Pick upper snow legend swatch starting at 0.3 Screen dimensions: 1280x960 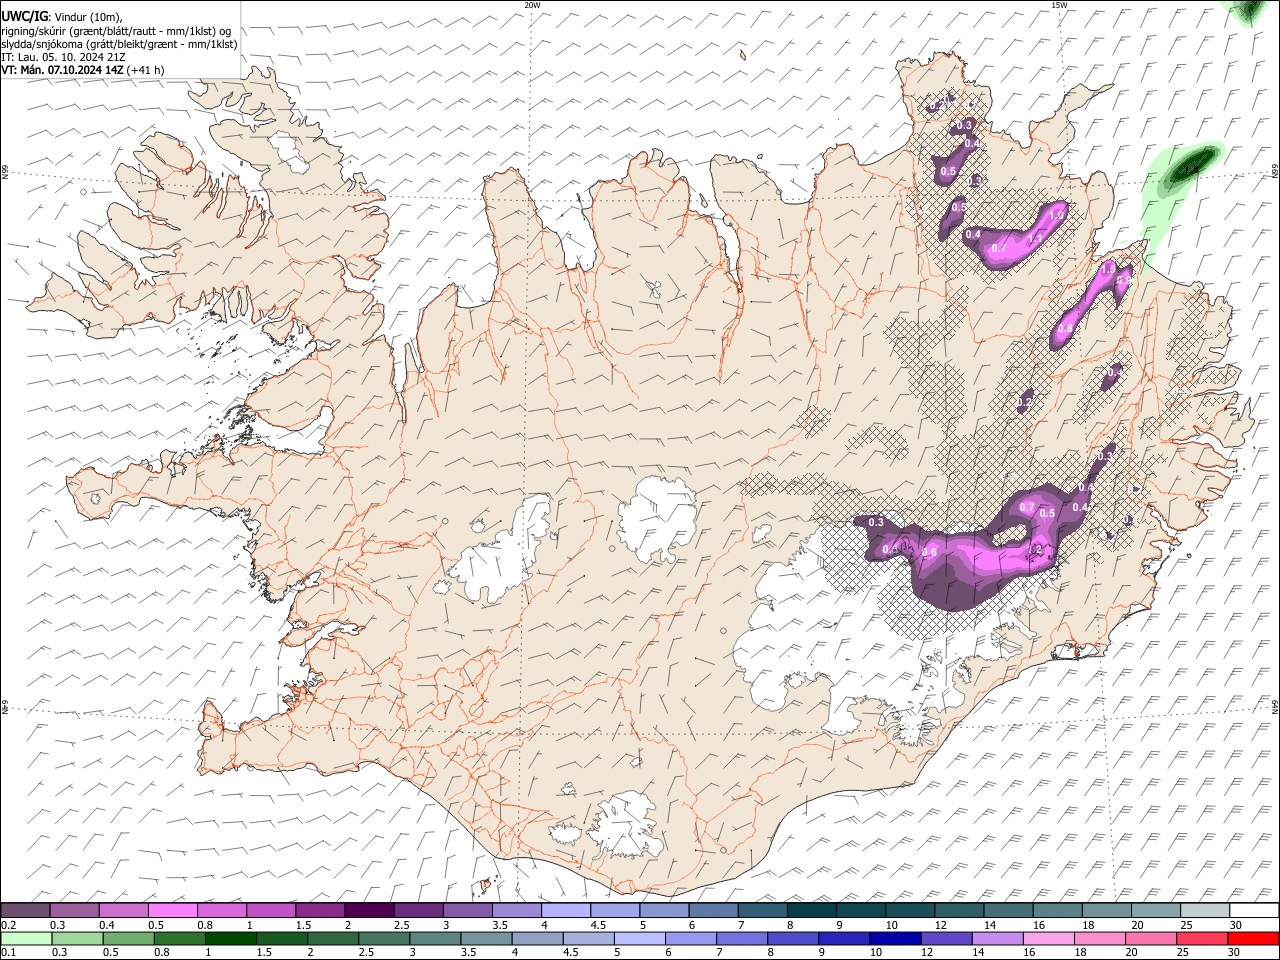click(74, 910)
